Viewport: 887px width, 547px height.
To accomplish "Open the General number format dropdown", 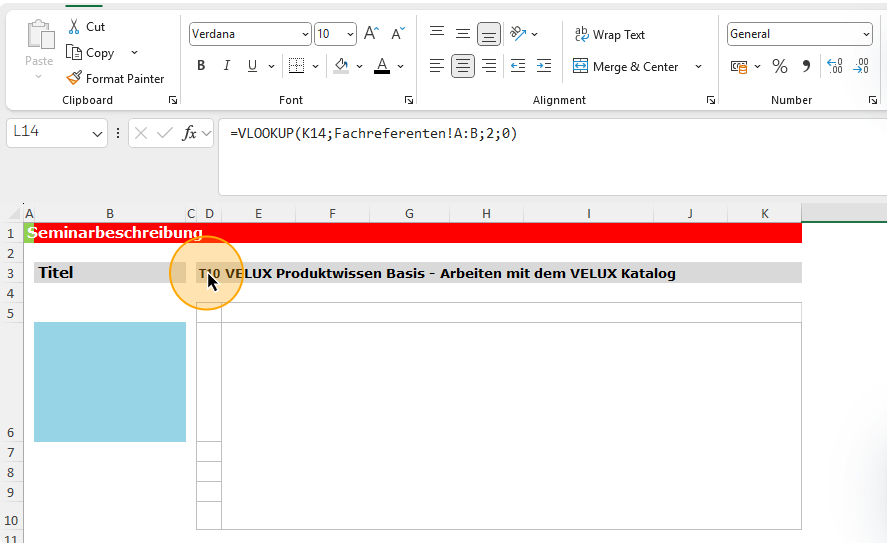I will pos(866,35).
